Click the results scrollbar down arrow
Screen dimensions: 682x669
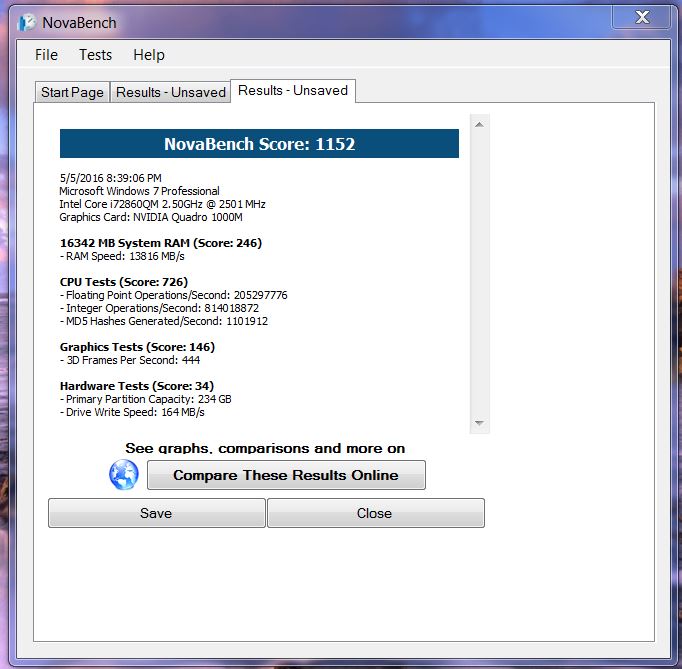[x=479, y=423]
